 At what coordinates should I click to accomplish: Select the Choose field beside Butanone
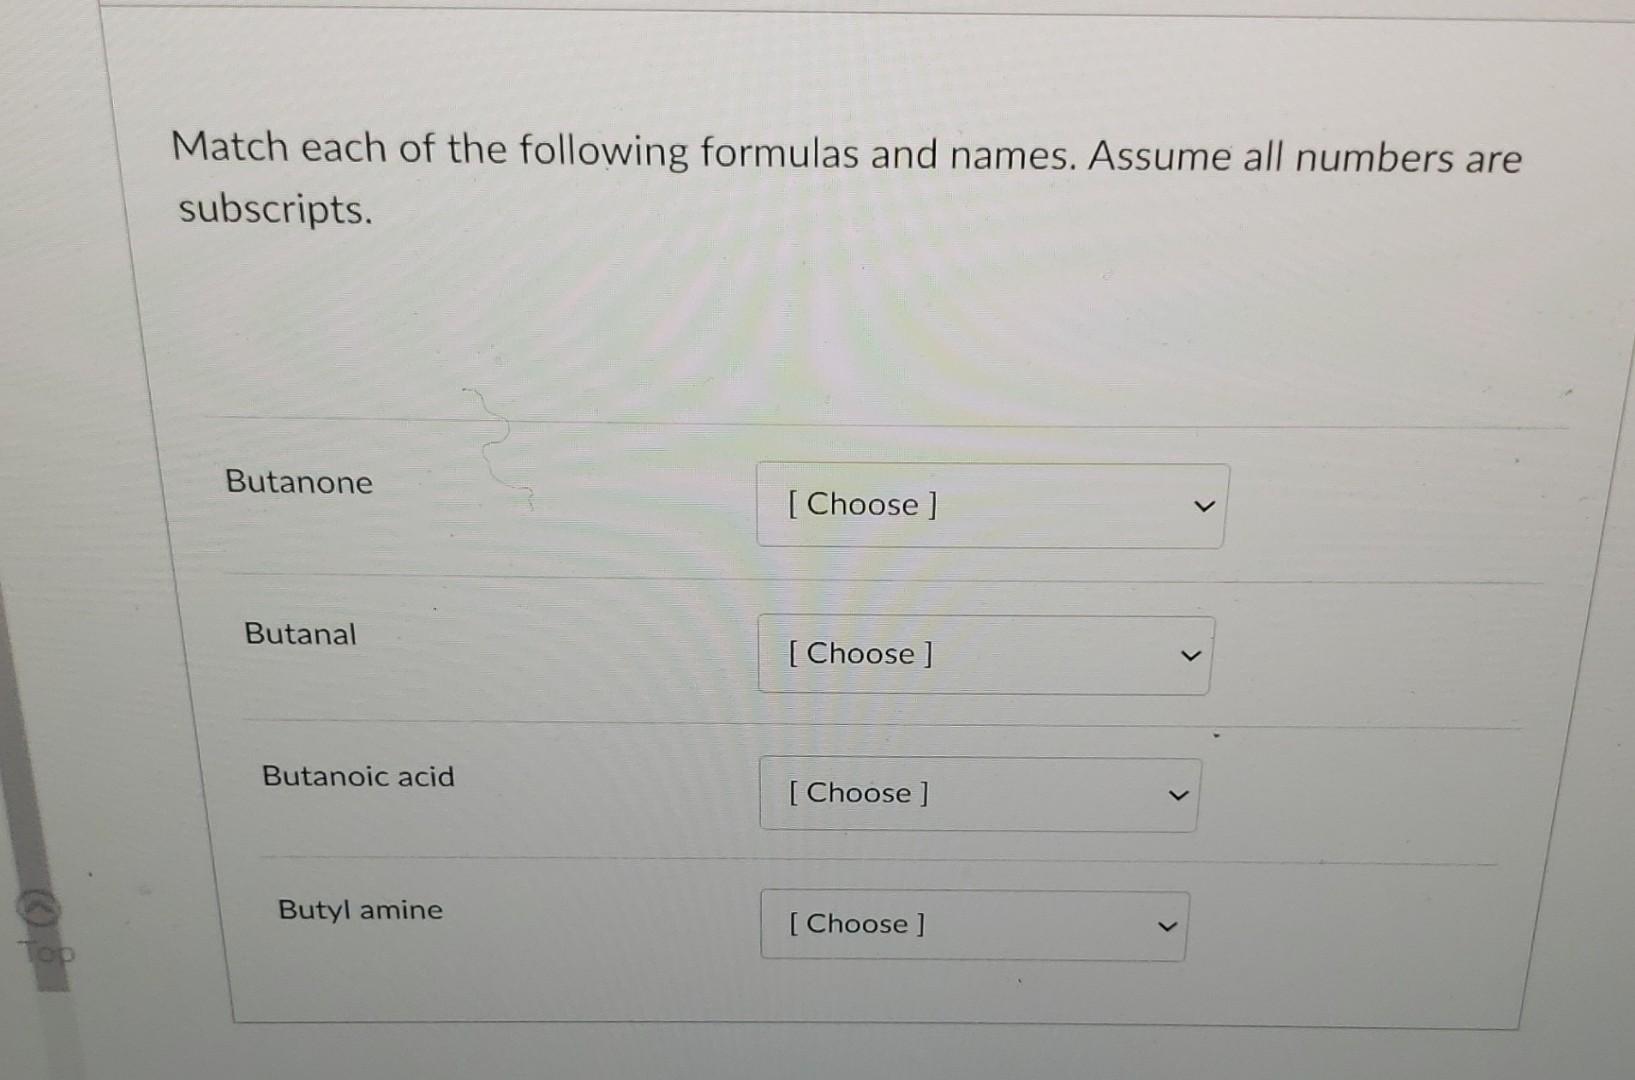tap(990, 505)
